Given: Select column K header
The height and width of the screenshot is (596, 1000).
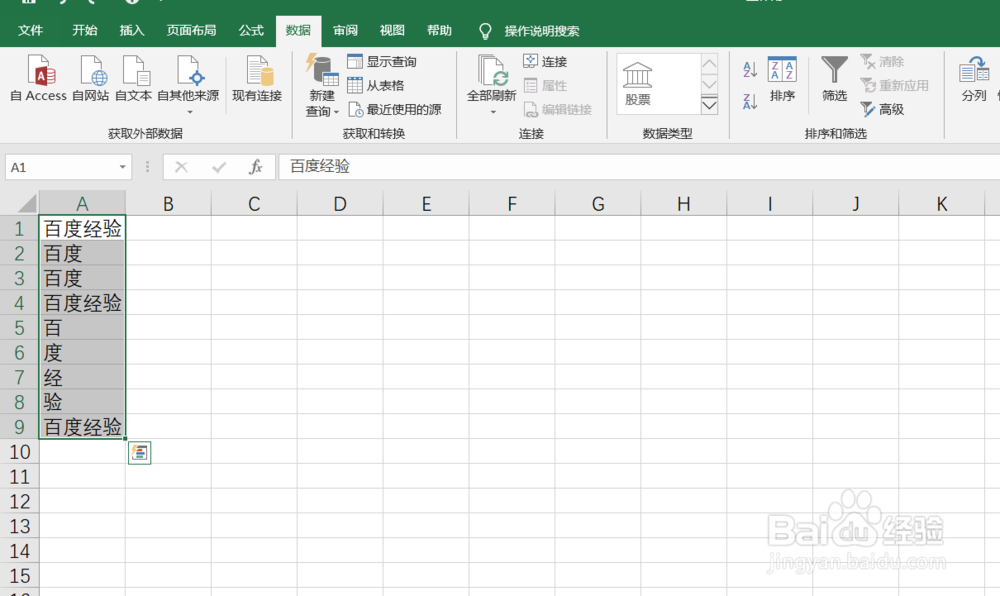Looking at the screenshot, I should pos(941,204).
